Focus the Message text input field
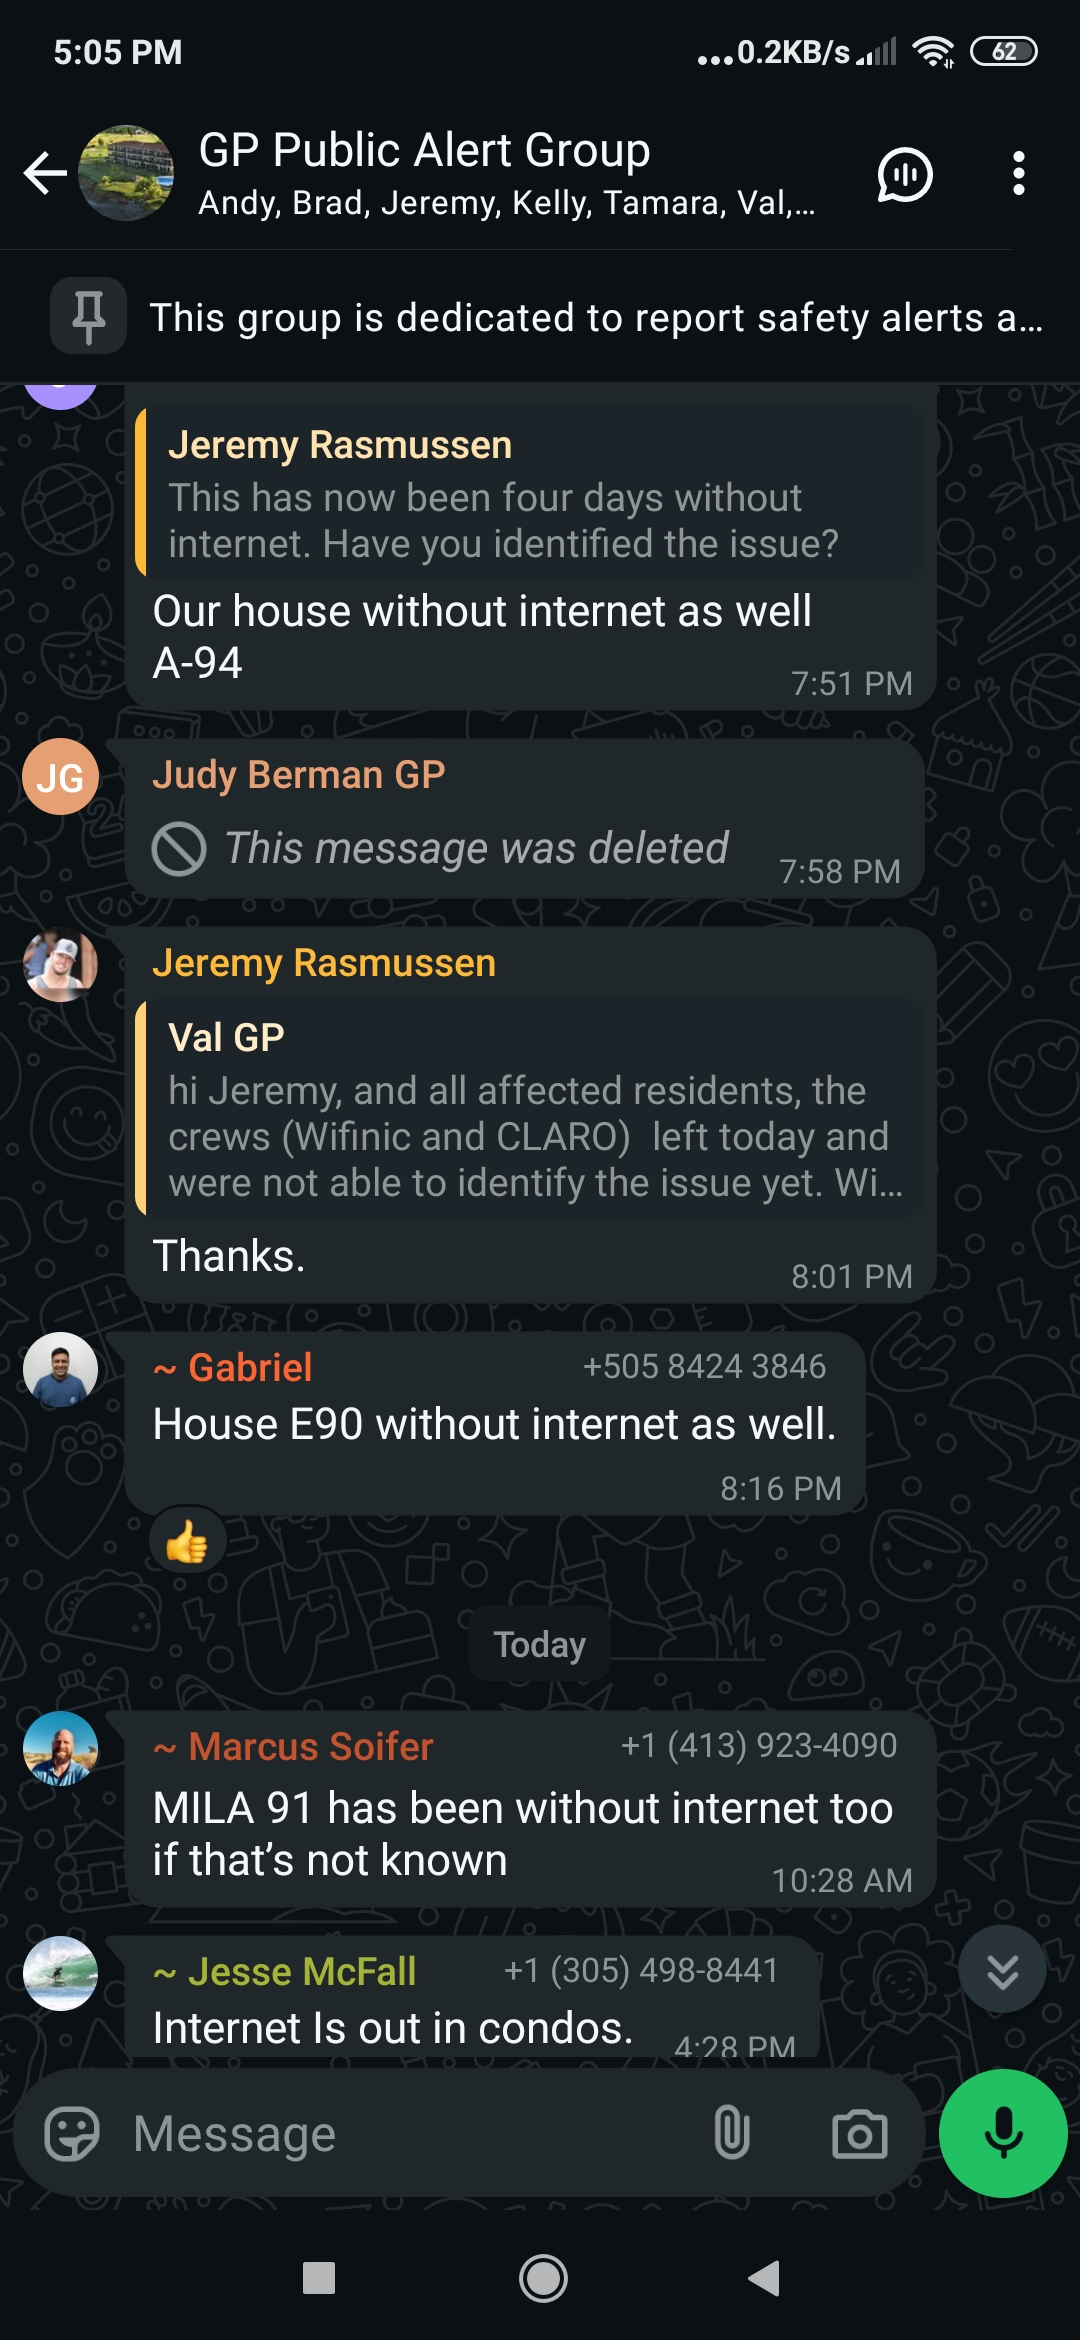 tap(410, 2134)
